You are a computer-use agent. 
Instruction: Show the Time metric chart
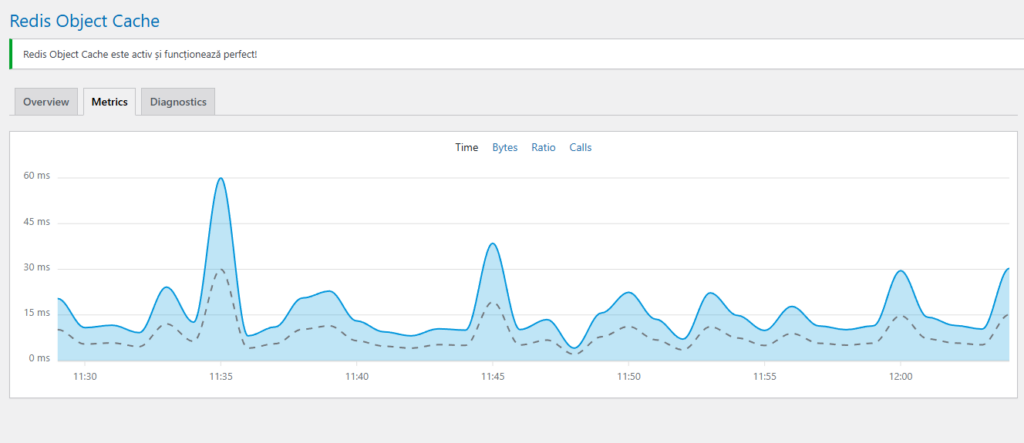click(467, 148)
